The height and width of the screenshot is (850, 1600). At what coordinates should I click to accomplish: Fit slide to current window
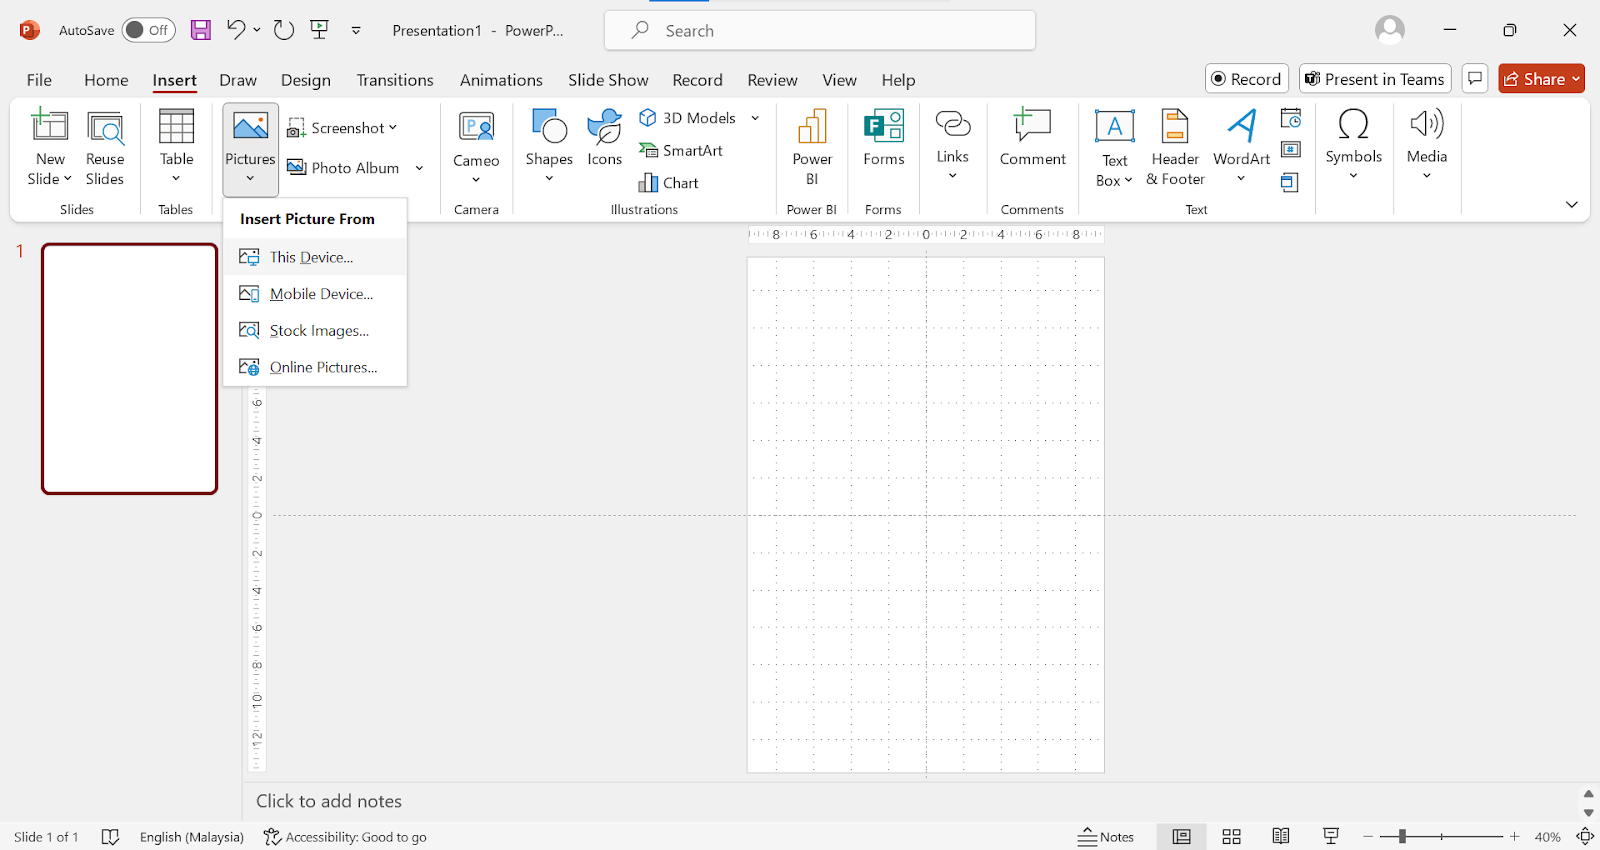1585,837
